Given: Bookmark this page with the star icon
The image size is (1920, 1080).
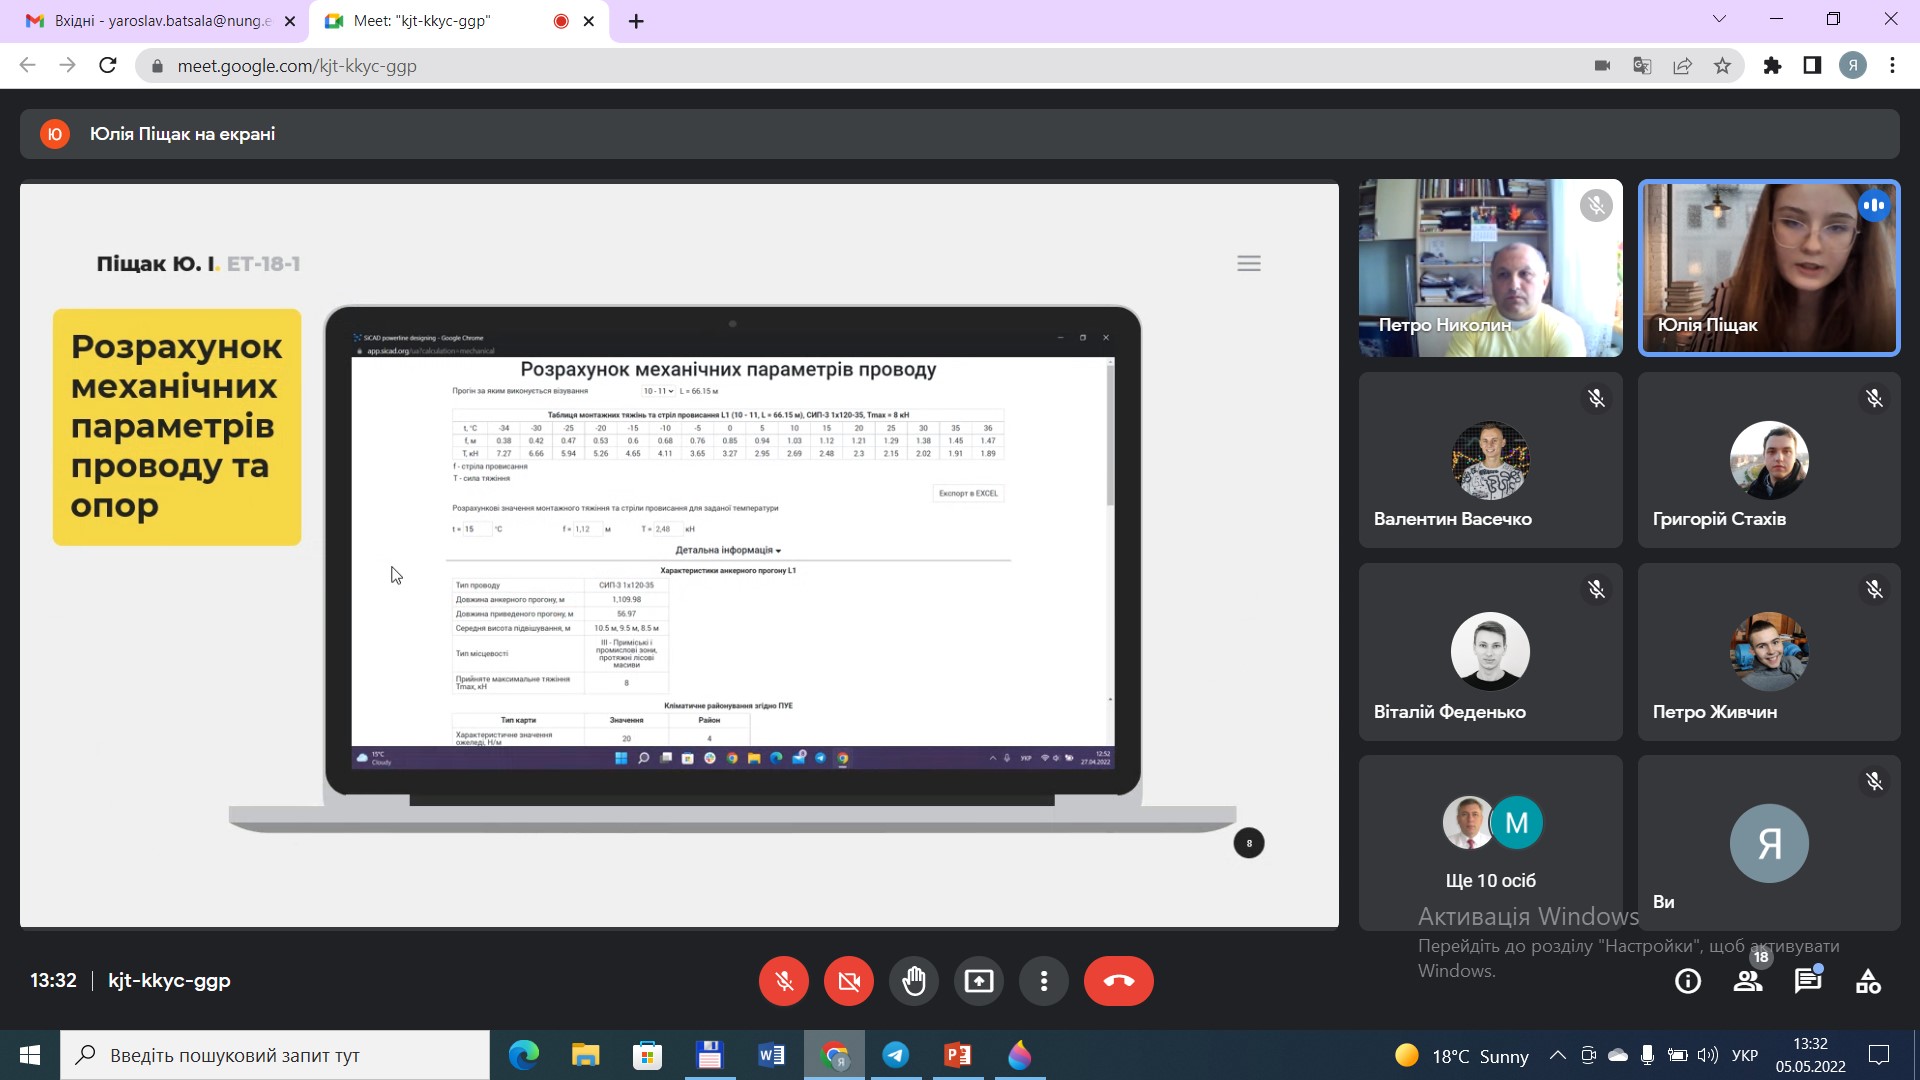Looking at the screenshot, I should click(1722, 66).
